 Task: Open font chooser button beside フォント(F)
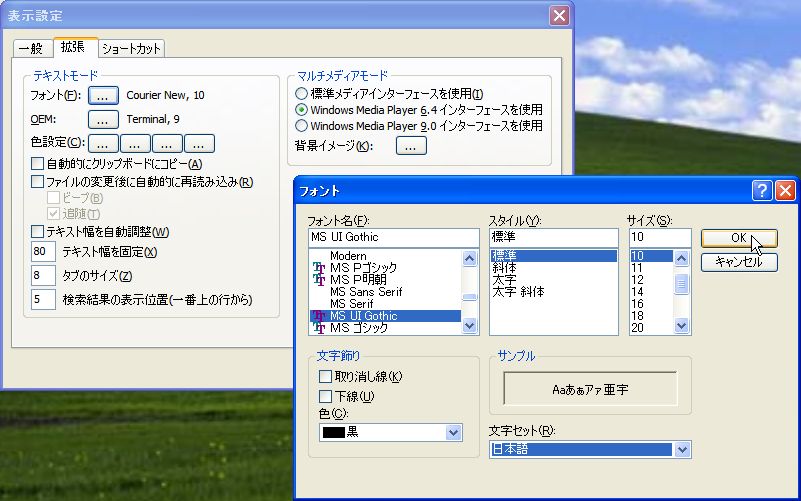(103, 96)
